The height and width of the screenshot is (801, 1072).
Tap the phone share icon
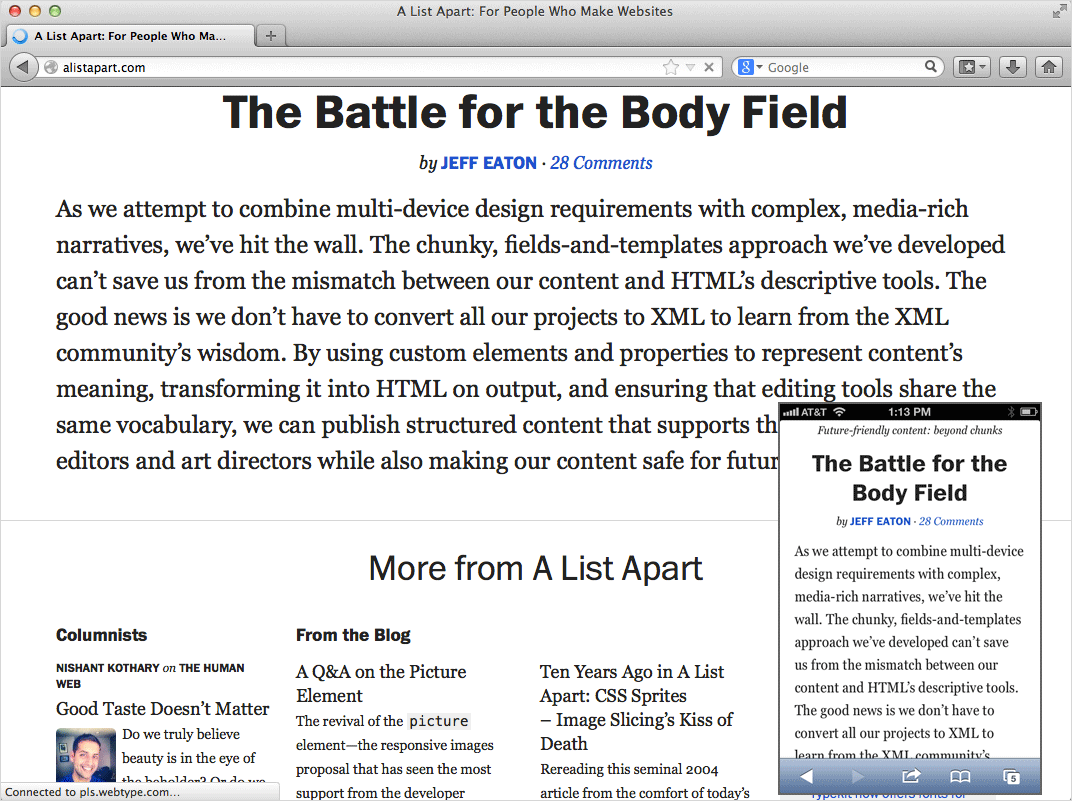(911, 776)
